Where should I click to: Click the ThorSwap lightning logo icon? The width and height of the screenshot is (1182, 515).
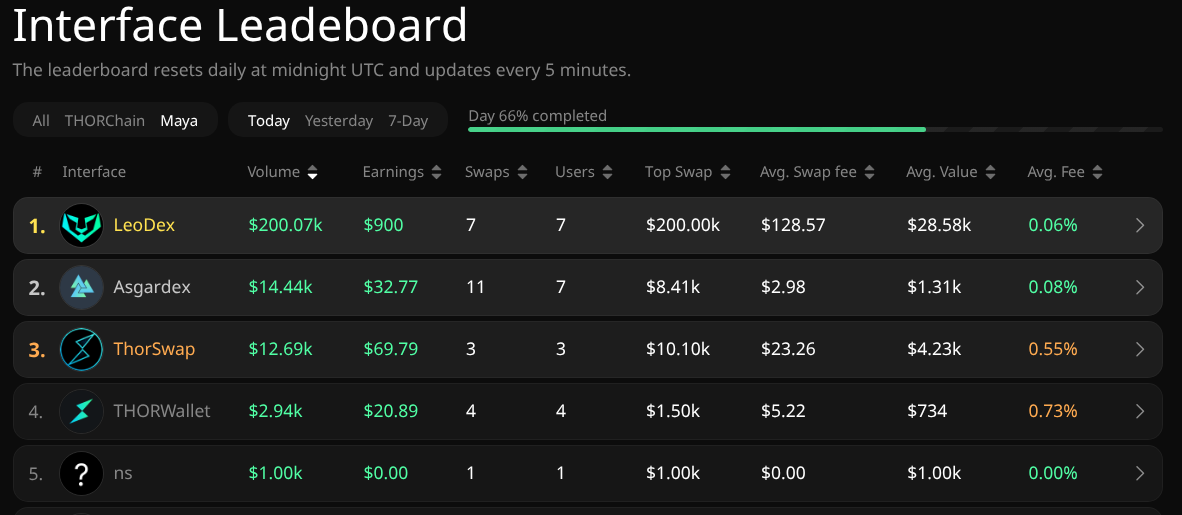coord(81,349)
